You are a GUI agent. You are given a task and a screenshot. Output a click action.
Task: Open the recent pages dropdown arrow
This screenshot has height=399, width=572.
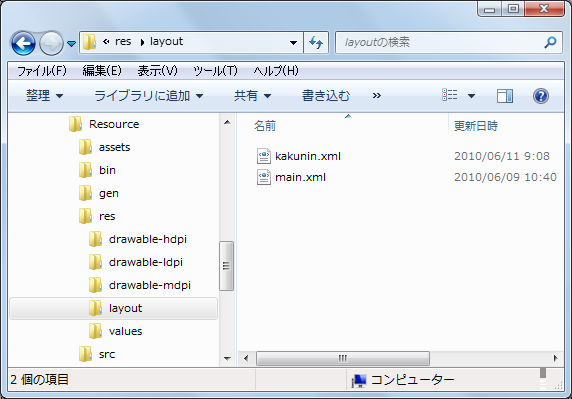point(72,44)
